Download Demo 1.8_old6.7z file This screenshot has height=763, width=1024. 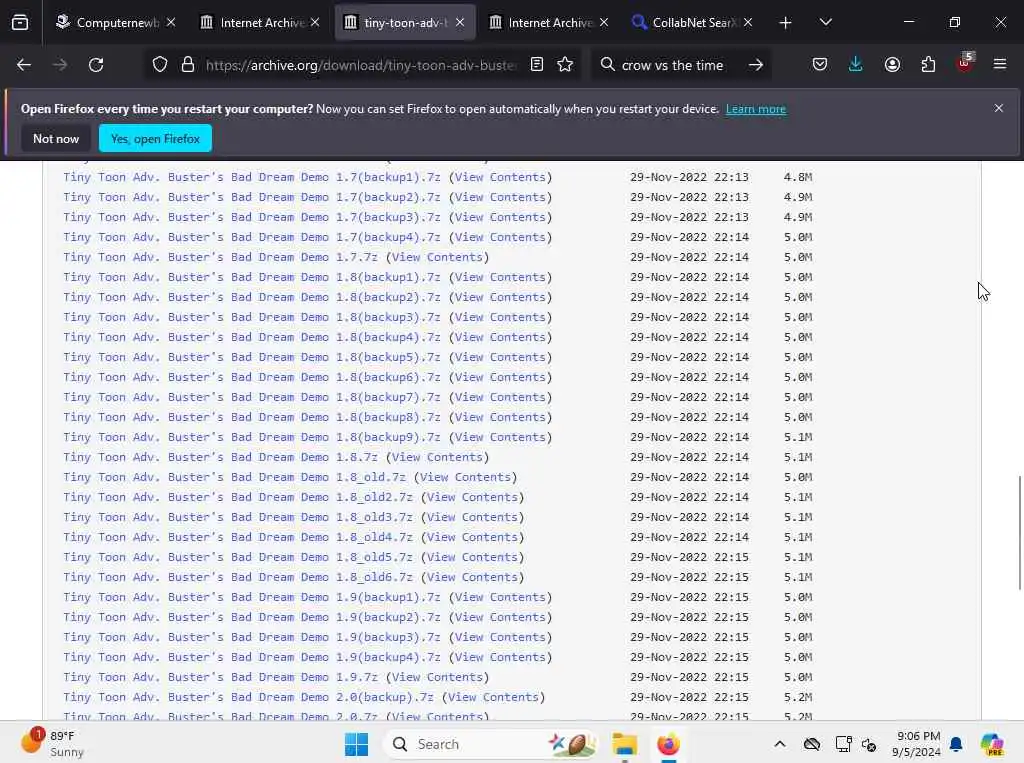click(238, 577)
